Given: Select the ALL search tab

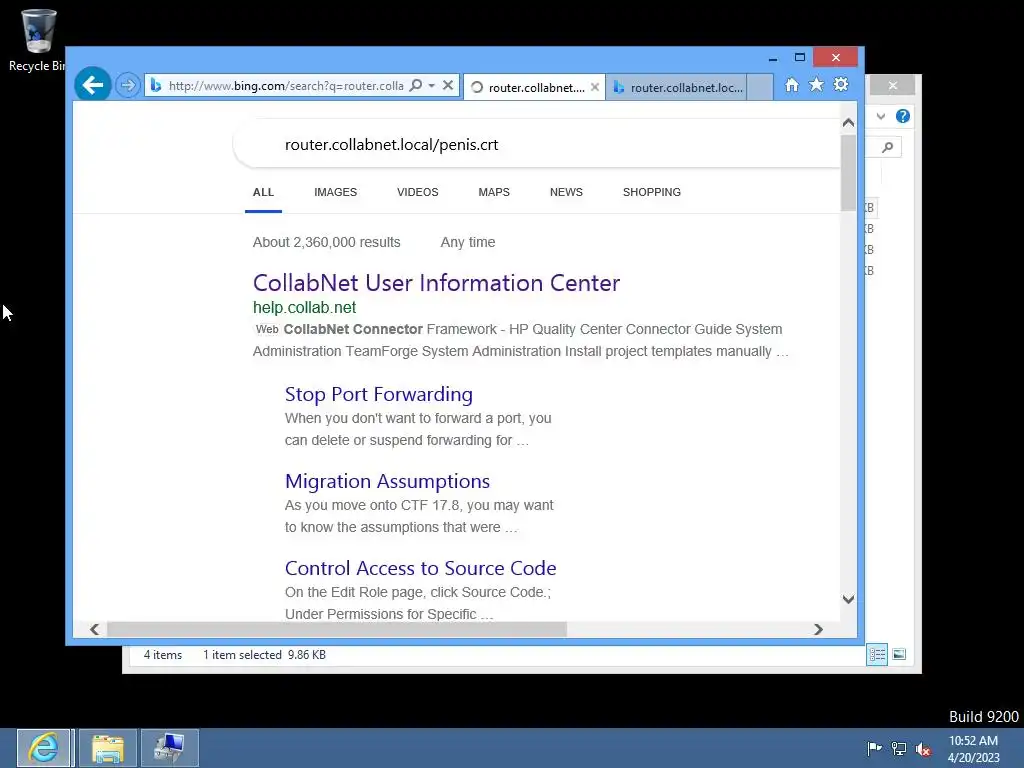Looking at the screenshot, I should (x=263, y=192).
